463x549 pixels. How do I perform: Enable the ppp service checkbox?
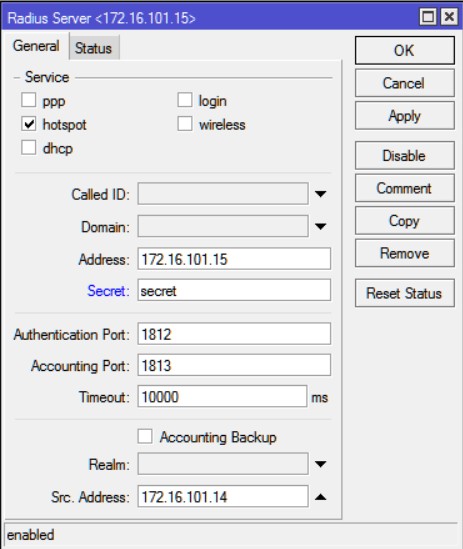(28, 100)
